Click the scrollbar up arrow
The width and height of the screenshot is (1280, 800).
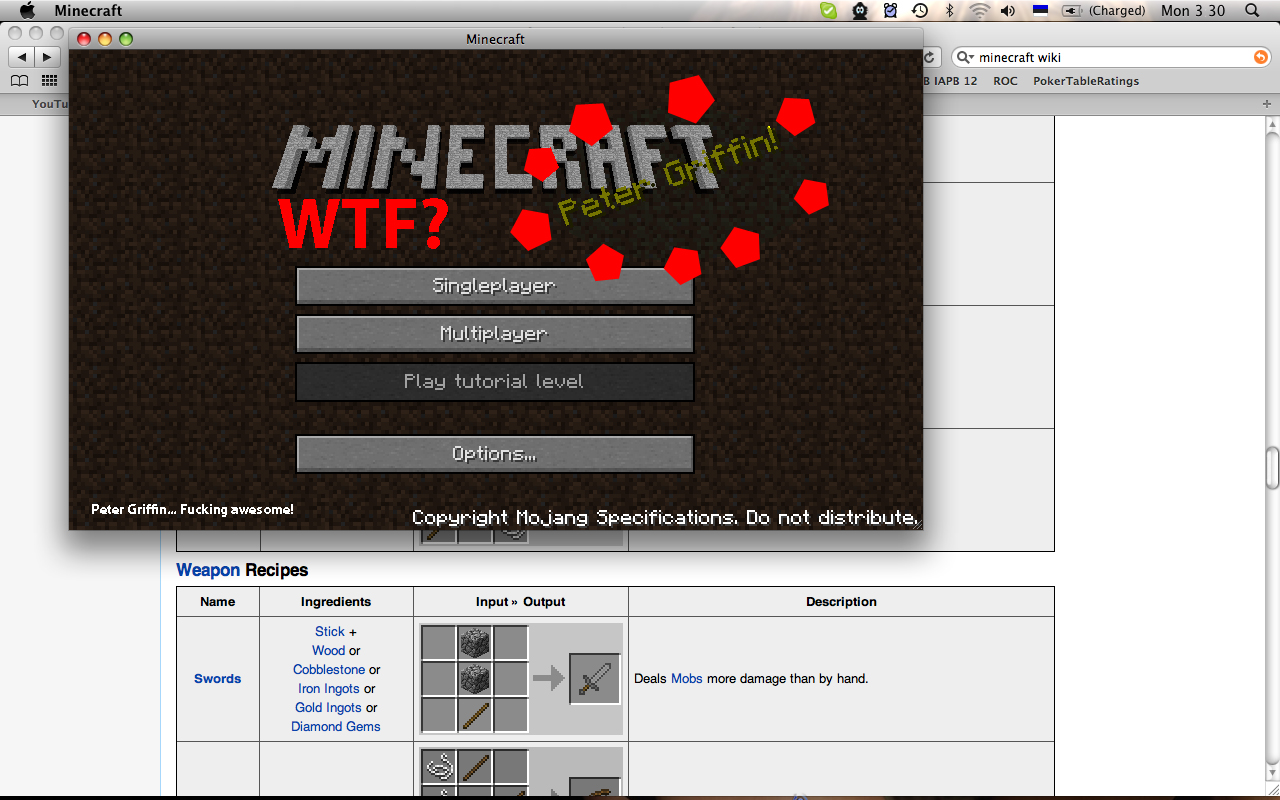click(x=1272, y=124)
